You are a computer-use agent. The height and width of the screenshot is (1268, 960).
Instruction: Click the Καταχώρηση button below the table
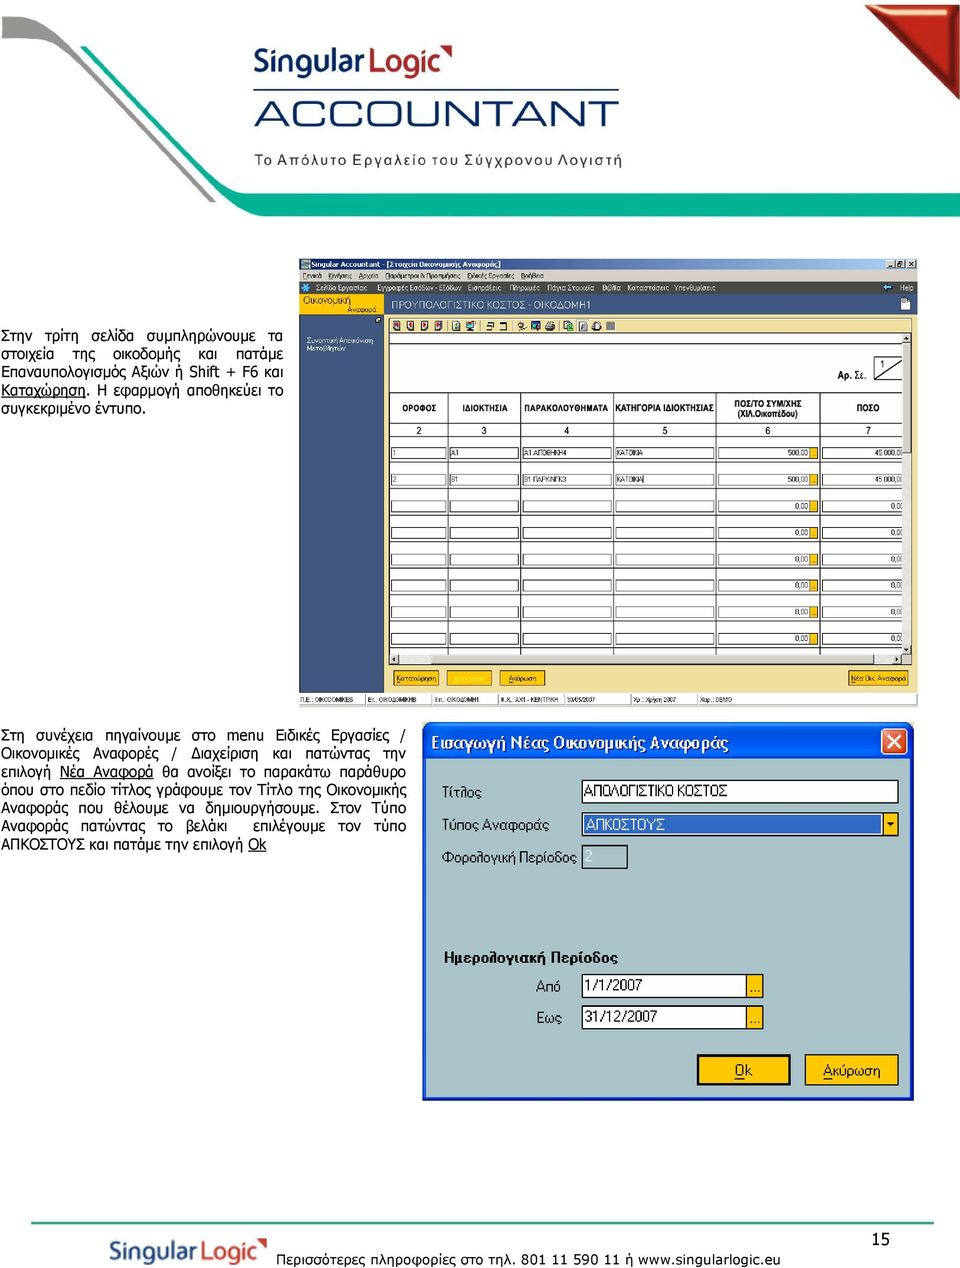click(x=416, y=678)
